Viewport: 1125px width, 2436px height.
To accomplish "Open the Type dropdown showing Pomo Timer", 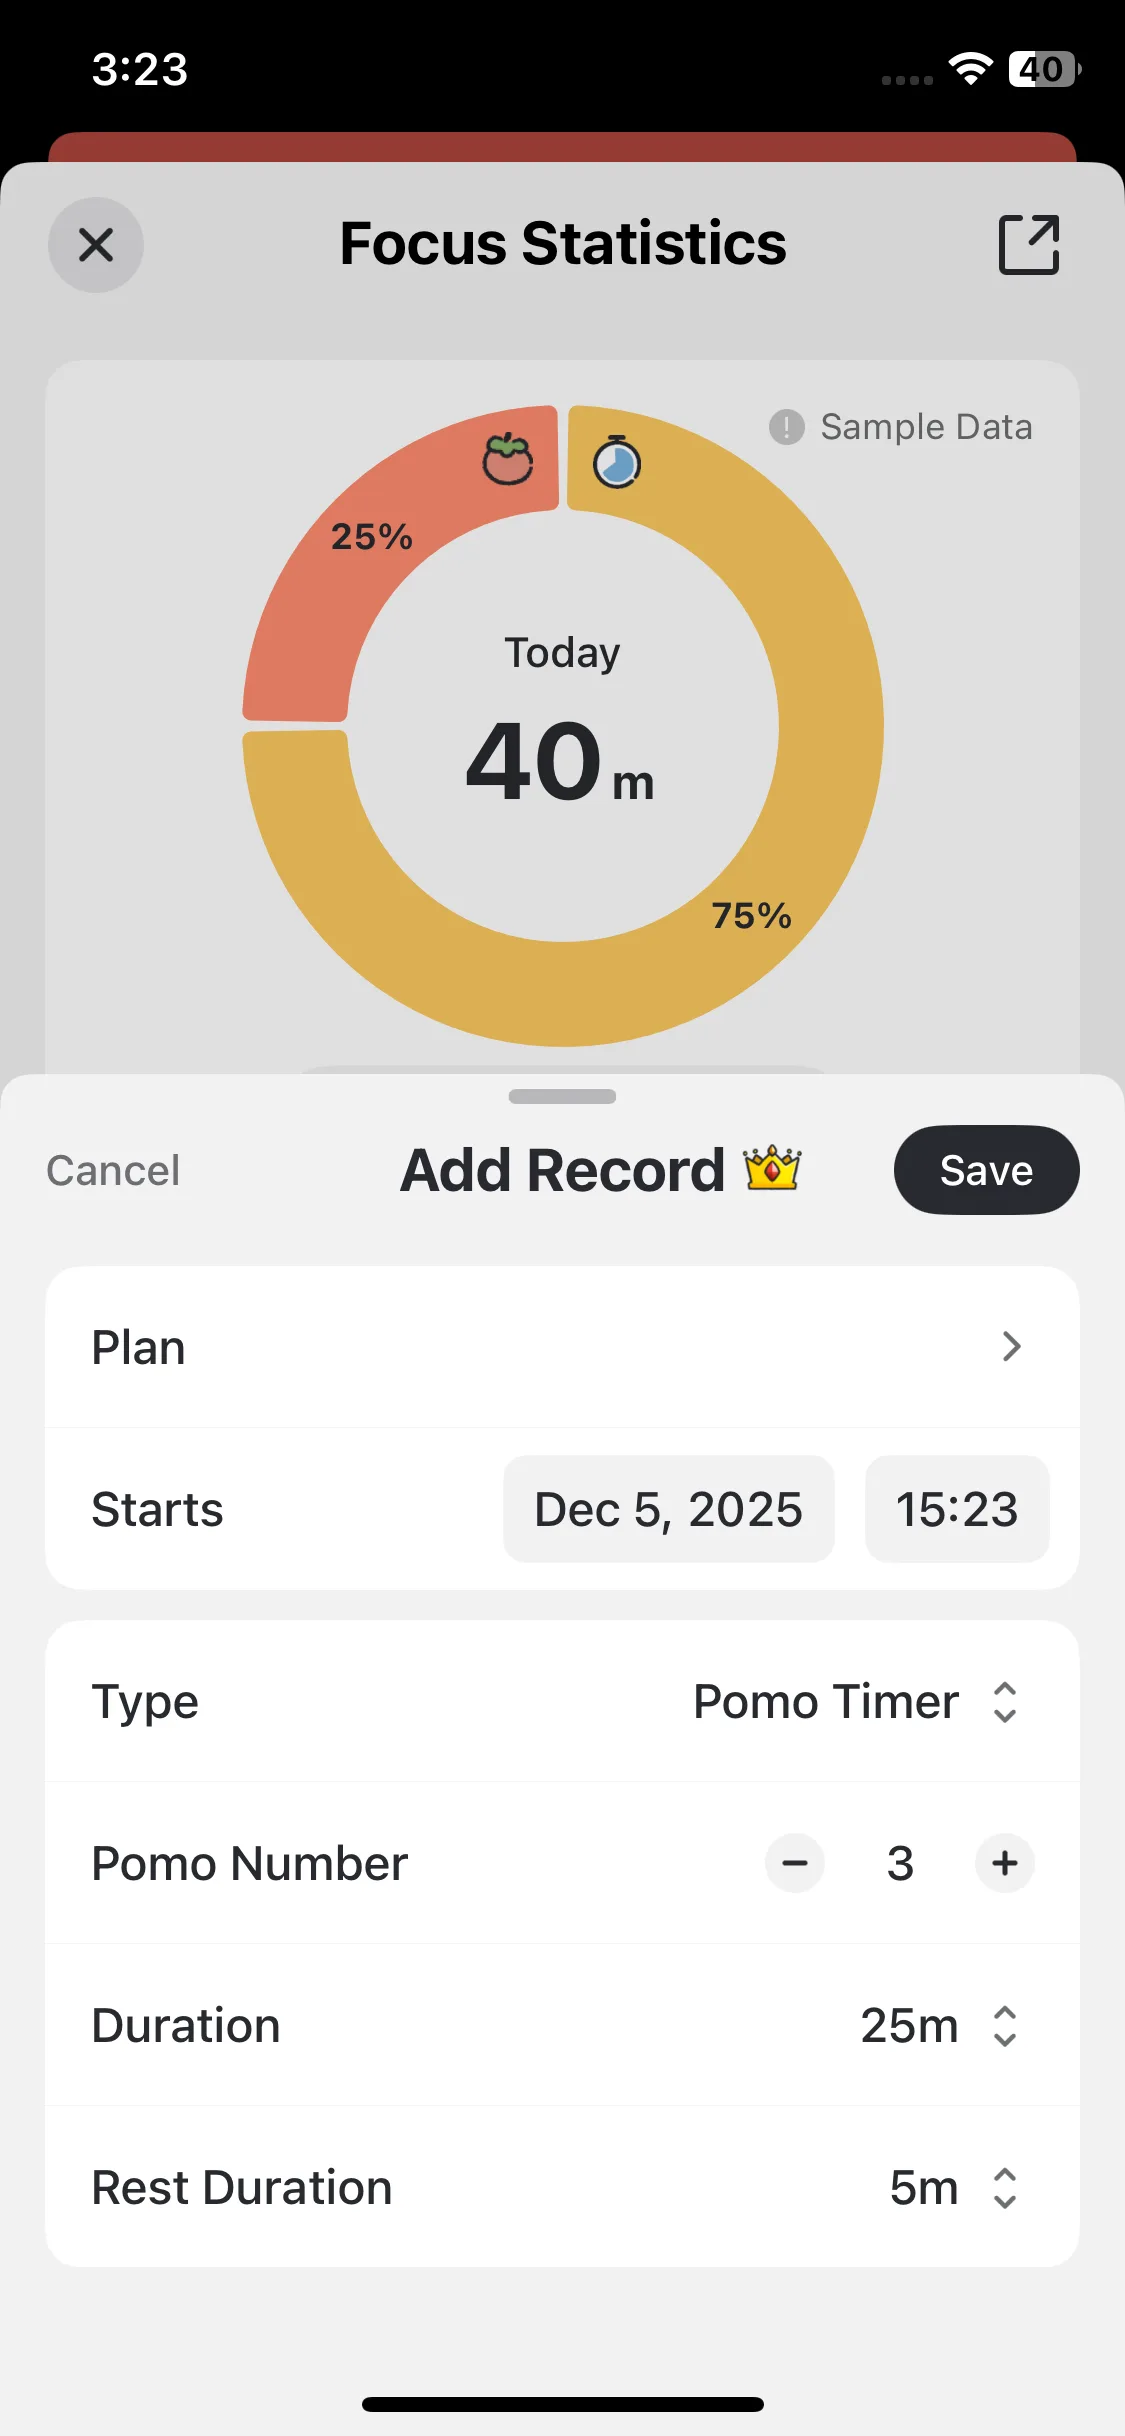I will click(855, 1702).
